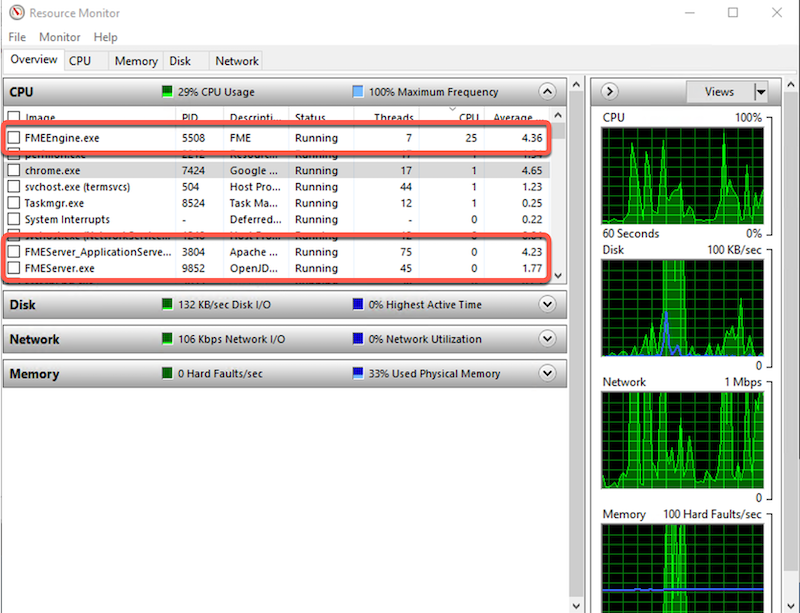This screenshot has height=613, width=800.
Task: Click the Disk activity graph
Action: point(683,308)
